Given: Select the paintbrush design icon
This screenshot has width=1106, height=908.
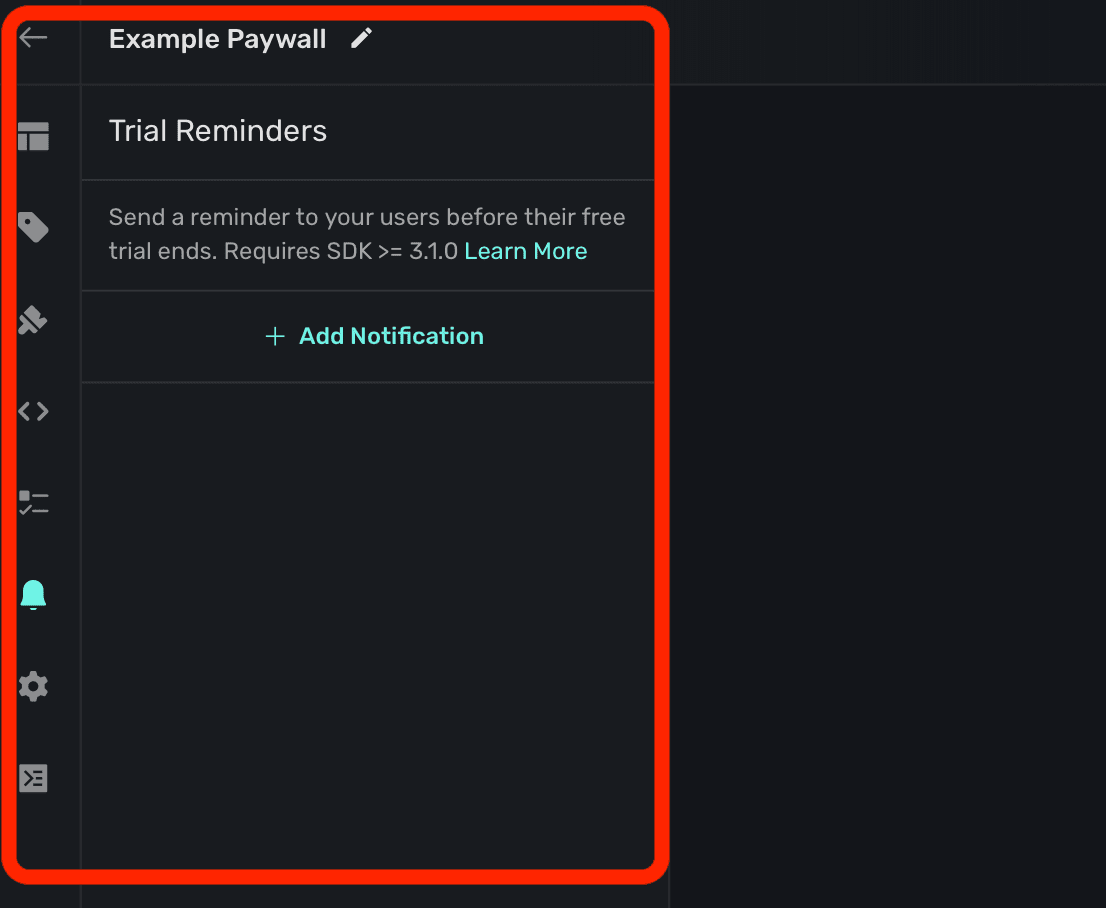Looking at the screenshot, I should coord(33,320).
